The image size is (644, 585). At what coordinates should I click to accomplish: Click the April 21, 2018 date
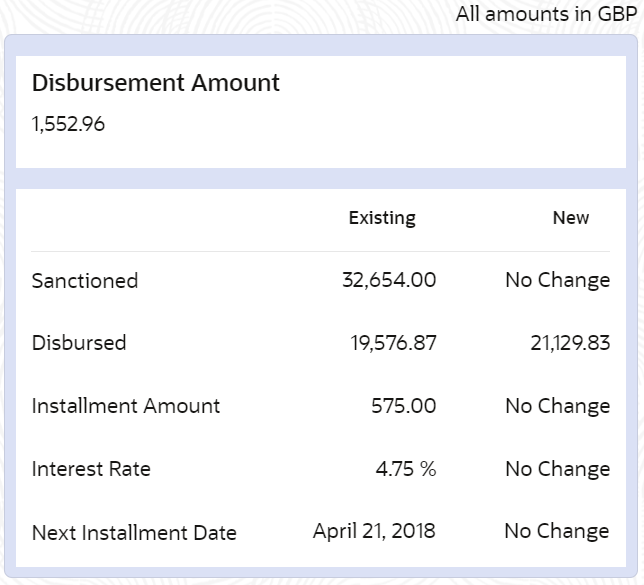coord(374,531)
